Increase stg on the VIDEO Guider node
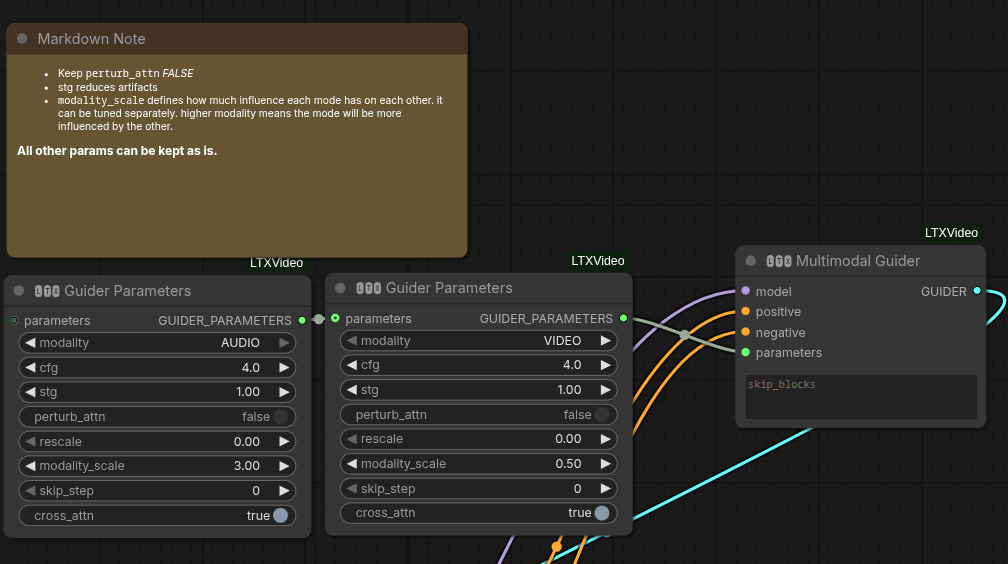 click(x=606, y=390)
